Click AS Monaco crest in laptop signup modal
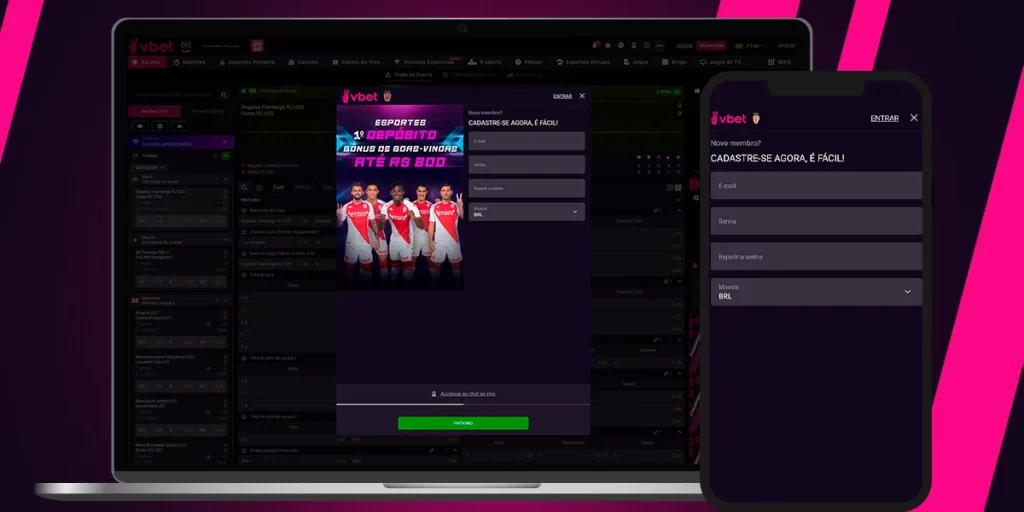Screen dimensions: 1024x512 tap(387, 96)
